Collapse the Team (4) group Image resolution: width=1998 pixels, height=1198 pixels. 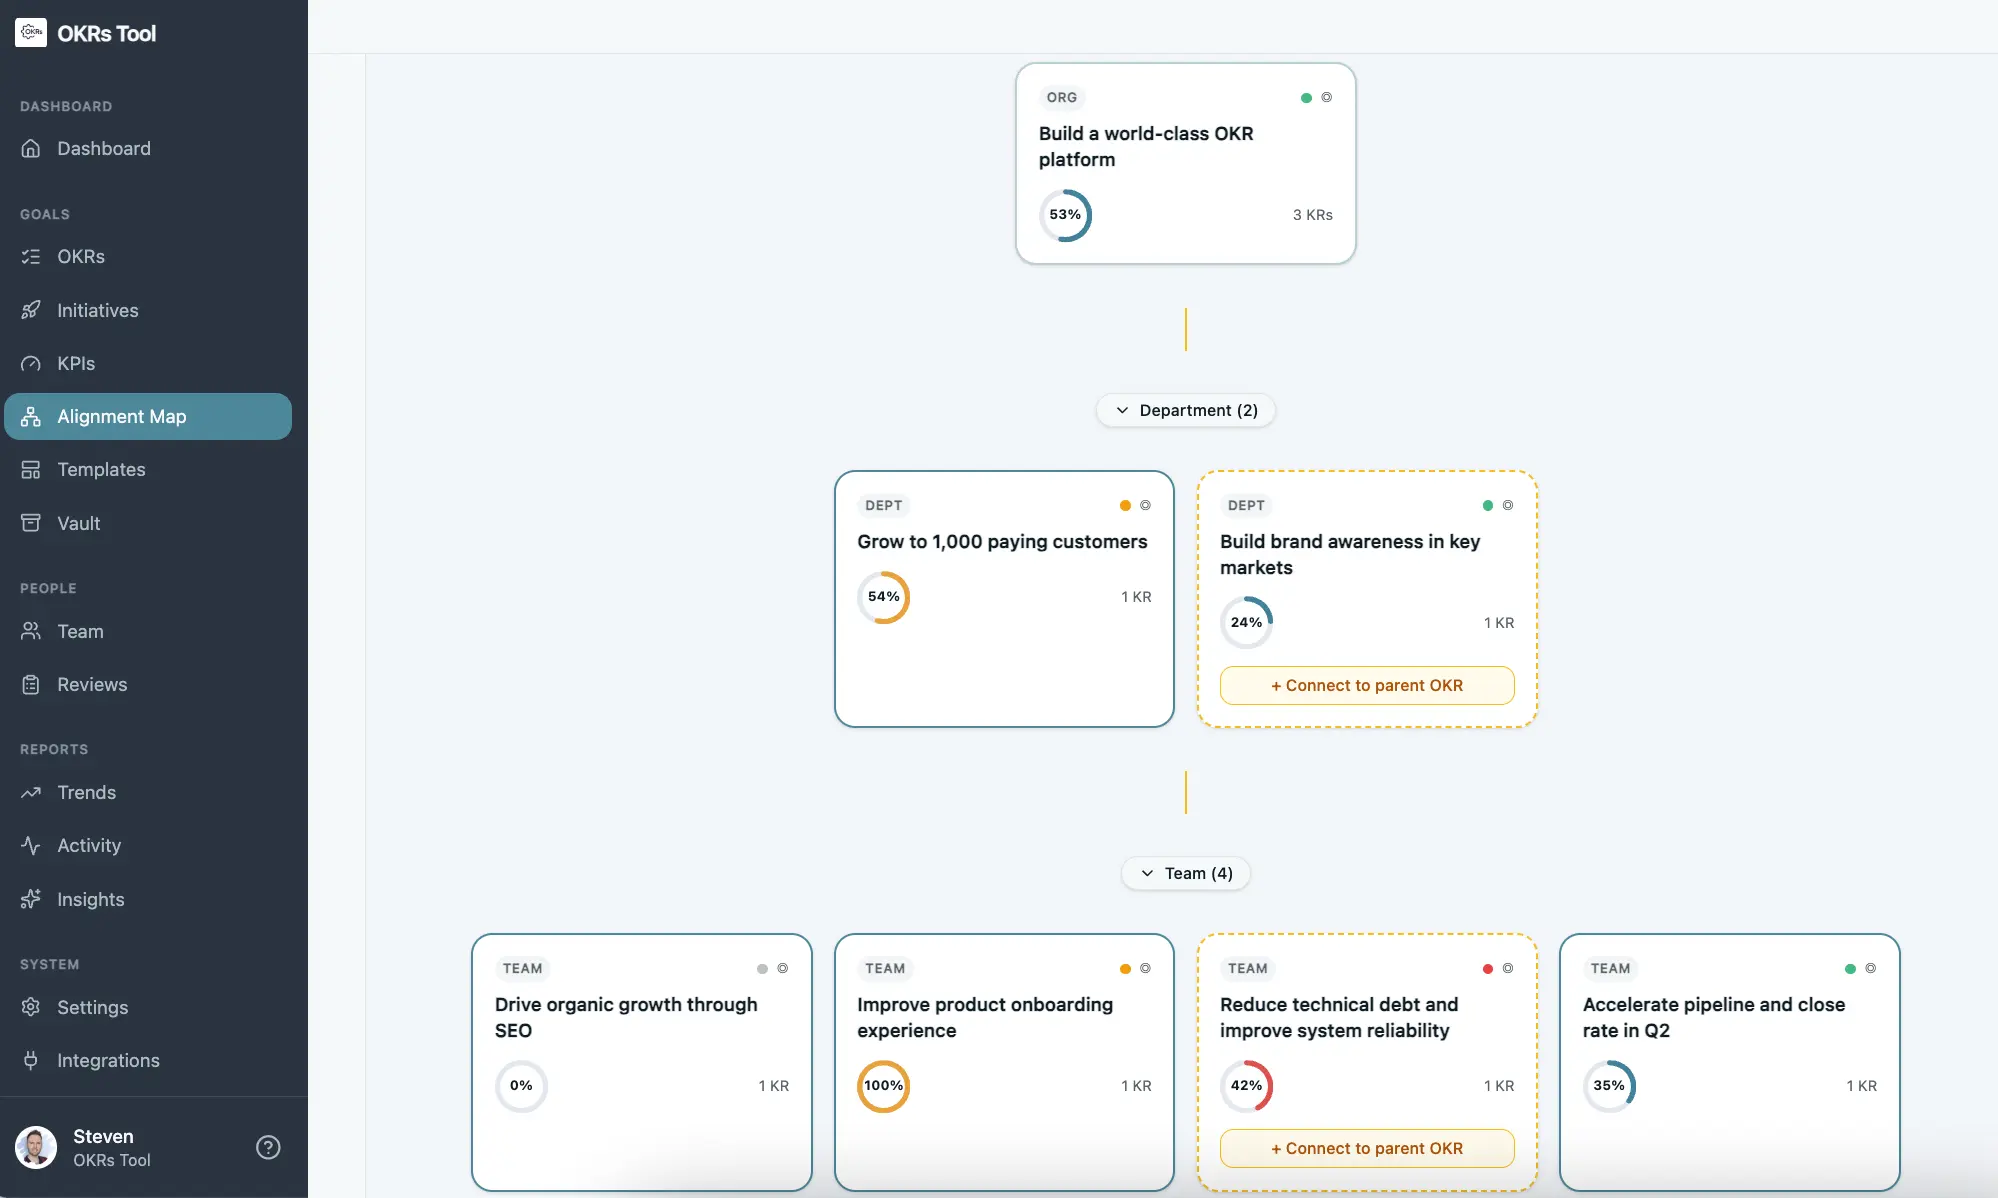coord(1186,873)
